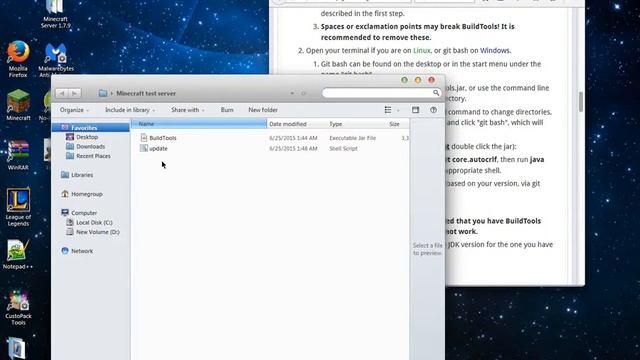Sort files by Name column header

[x=199, y=124]
